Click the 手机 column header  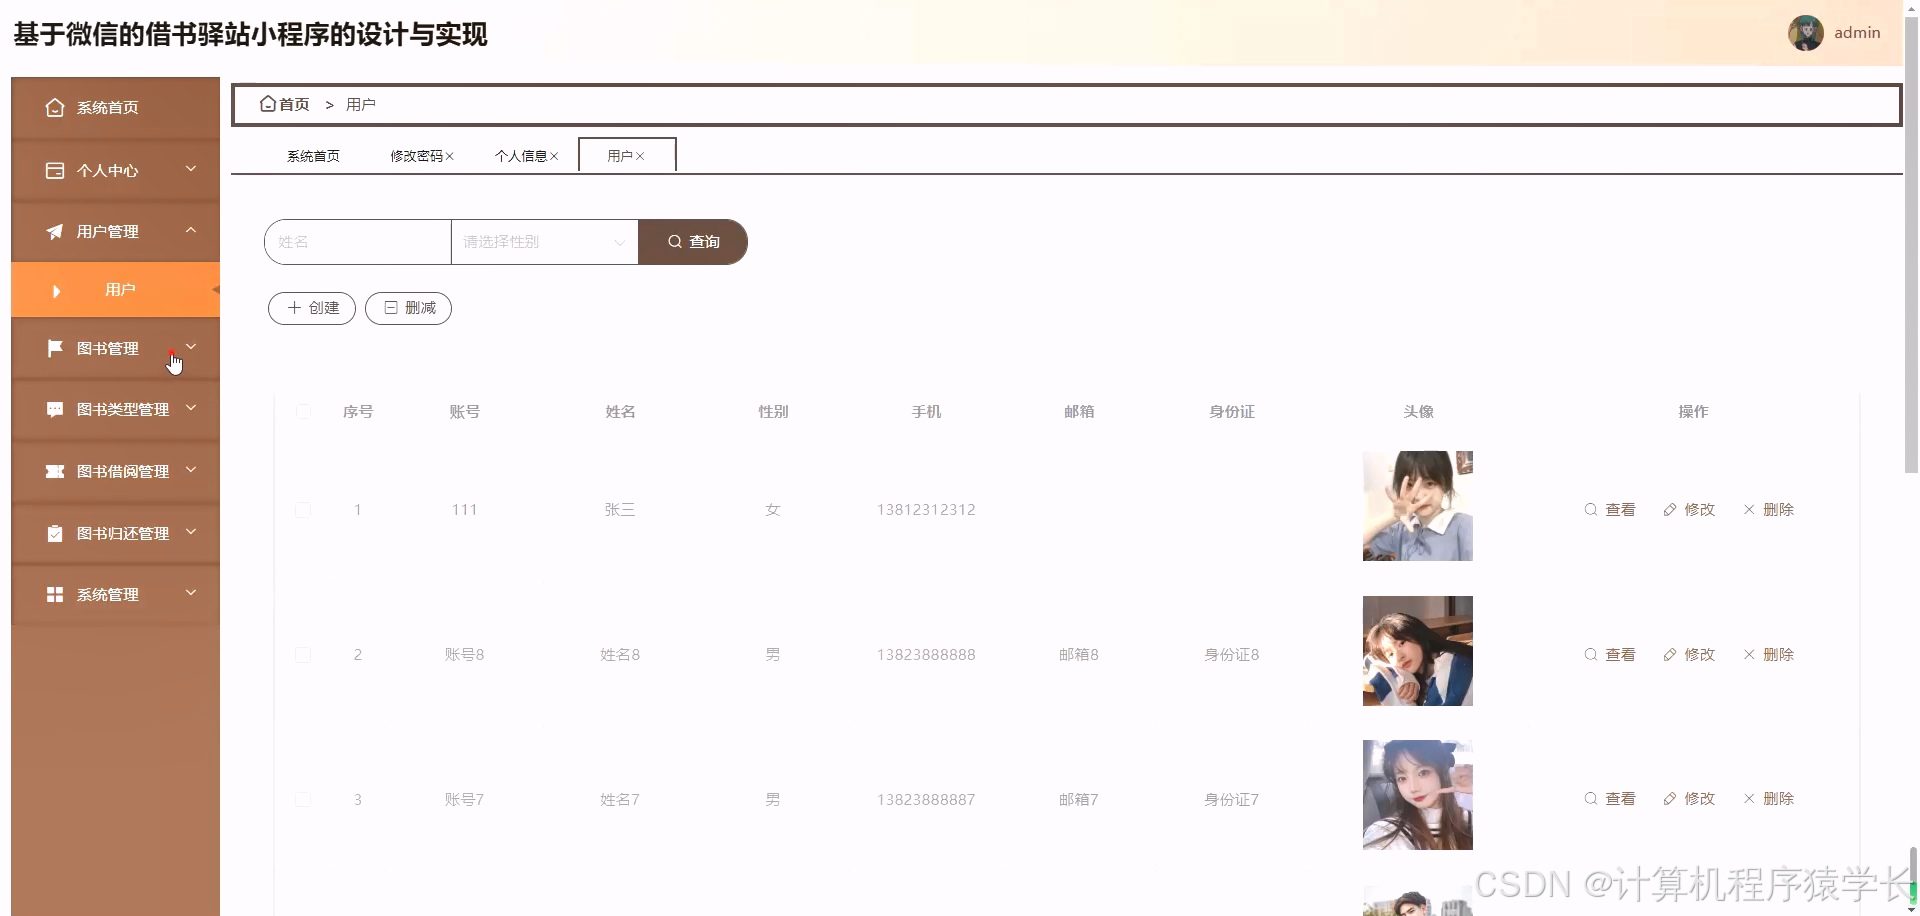pos(926,412)
